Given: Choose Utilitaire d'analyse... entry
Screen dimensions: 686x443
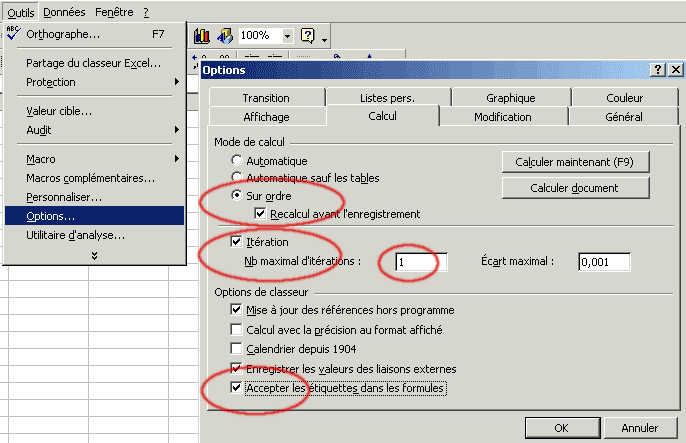Looking at the screenshot, I should click(x=94, y=235).
